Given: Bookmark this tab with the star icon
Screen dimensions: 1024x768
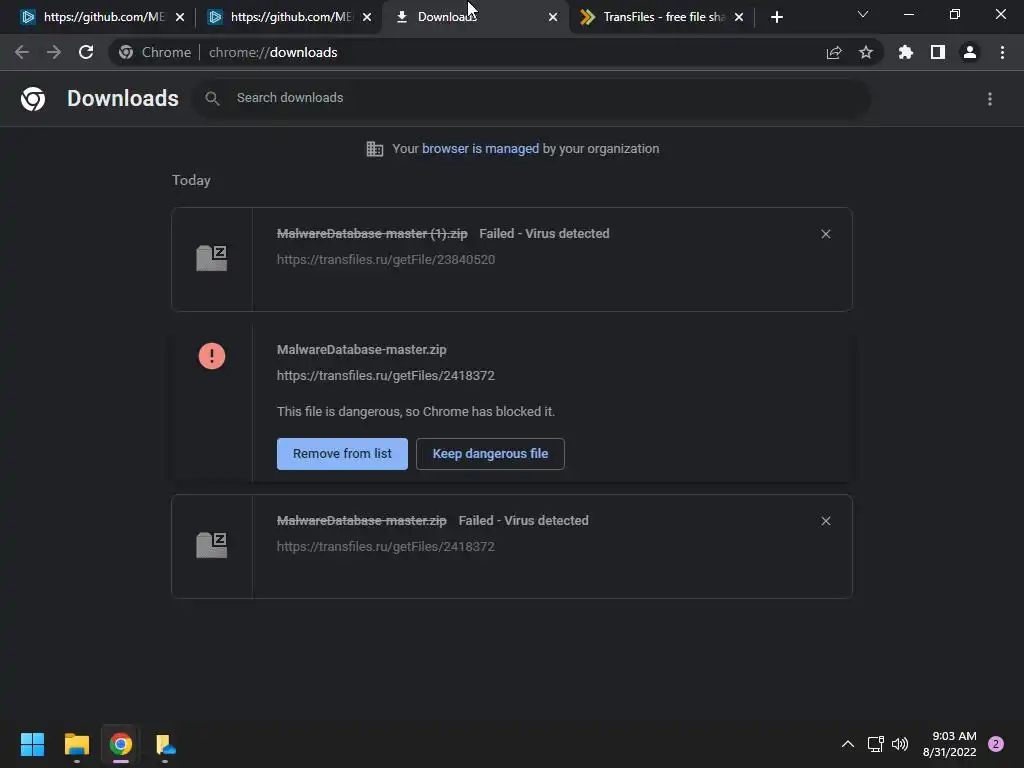Looking at the screenshot, I should tap(866, 52).
